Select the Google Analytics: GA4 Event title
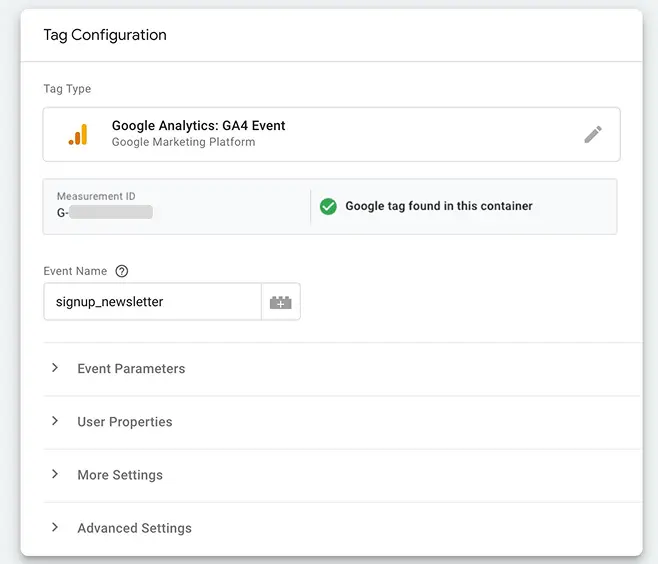658x564 pixels. [198, 125]
